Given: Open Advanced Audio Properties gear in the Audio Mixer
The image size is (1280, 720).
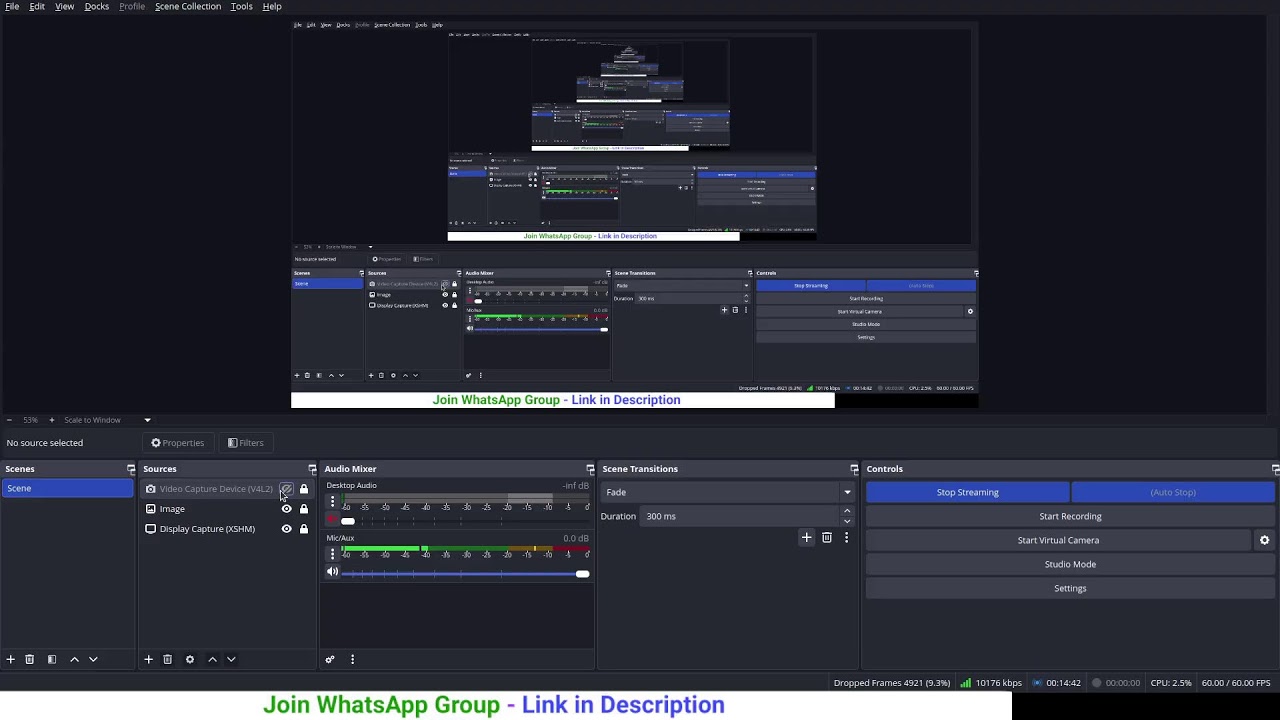Looking at the screenshot, I should coord(330,659).
